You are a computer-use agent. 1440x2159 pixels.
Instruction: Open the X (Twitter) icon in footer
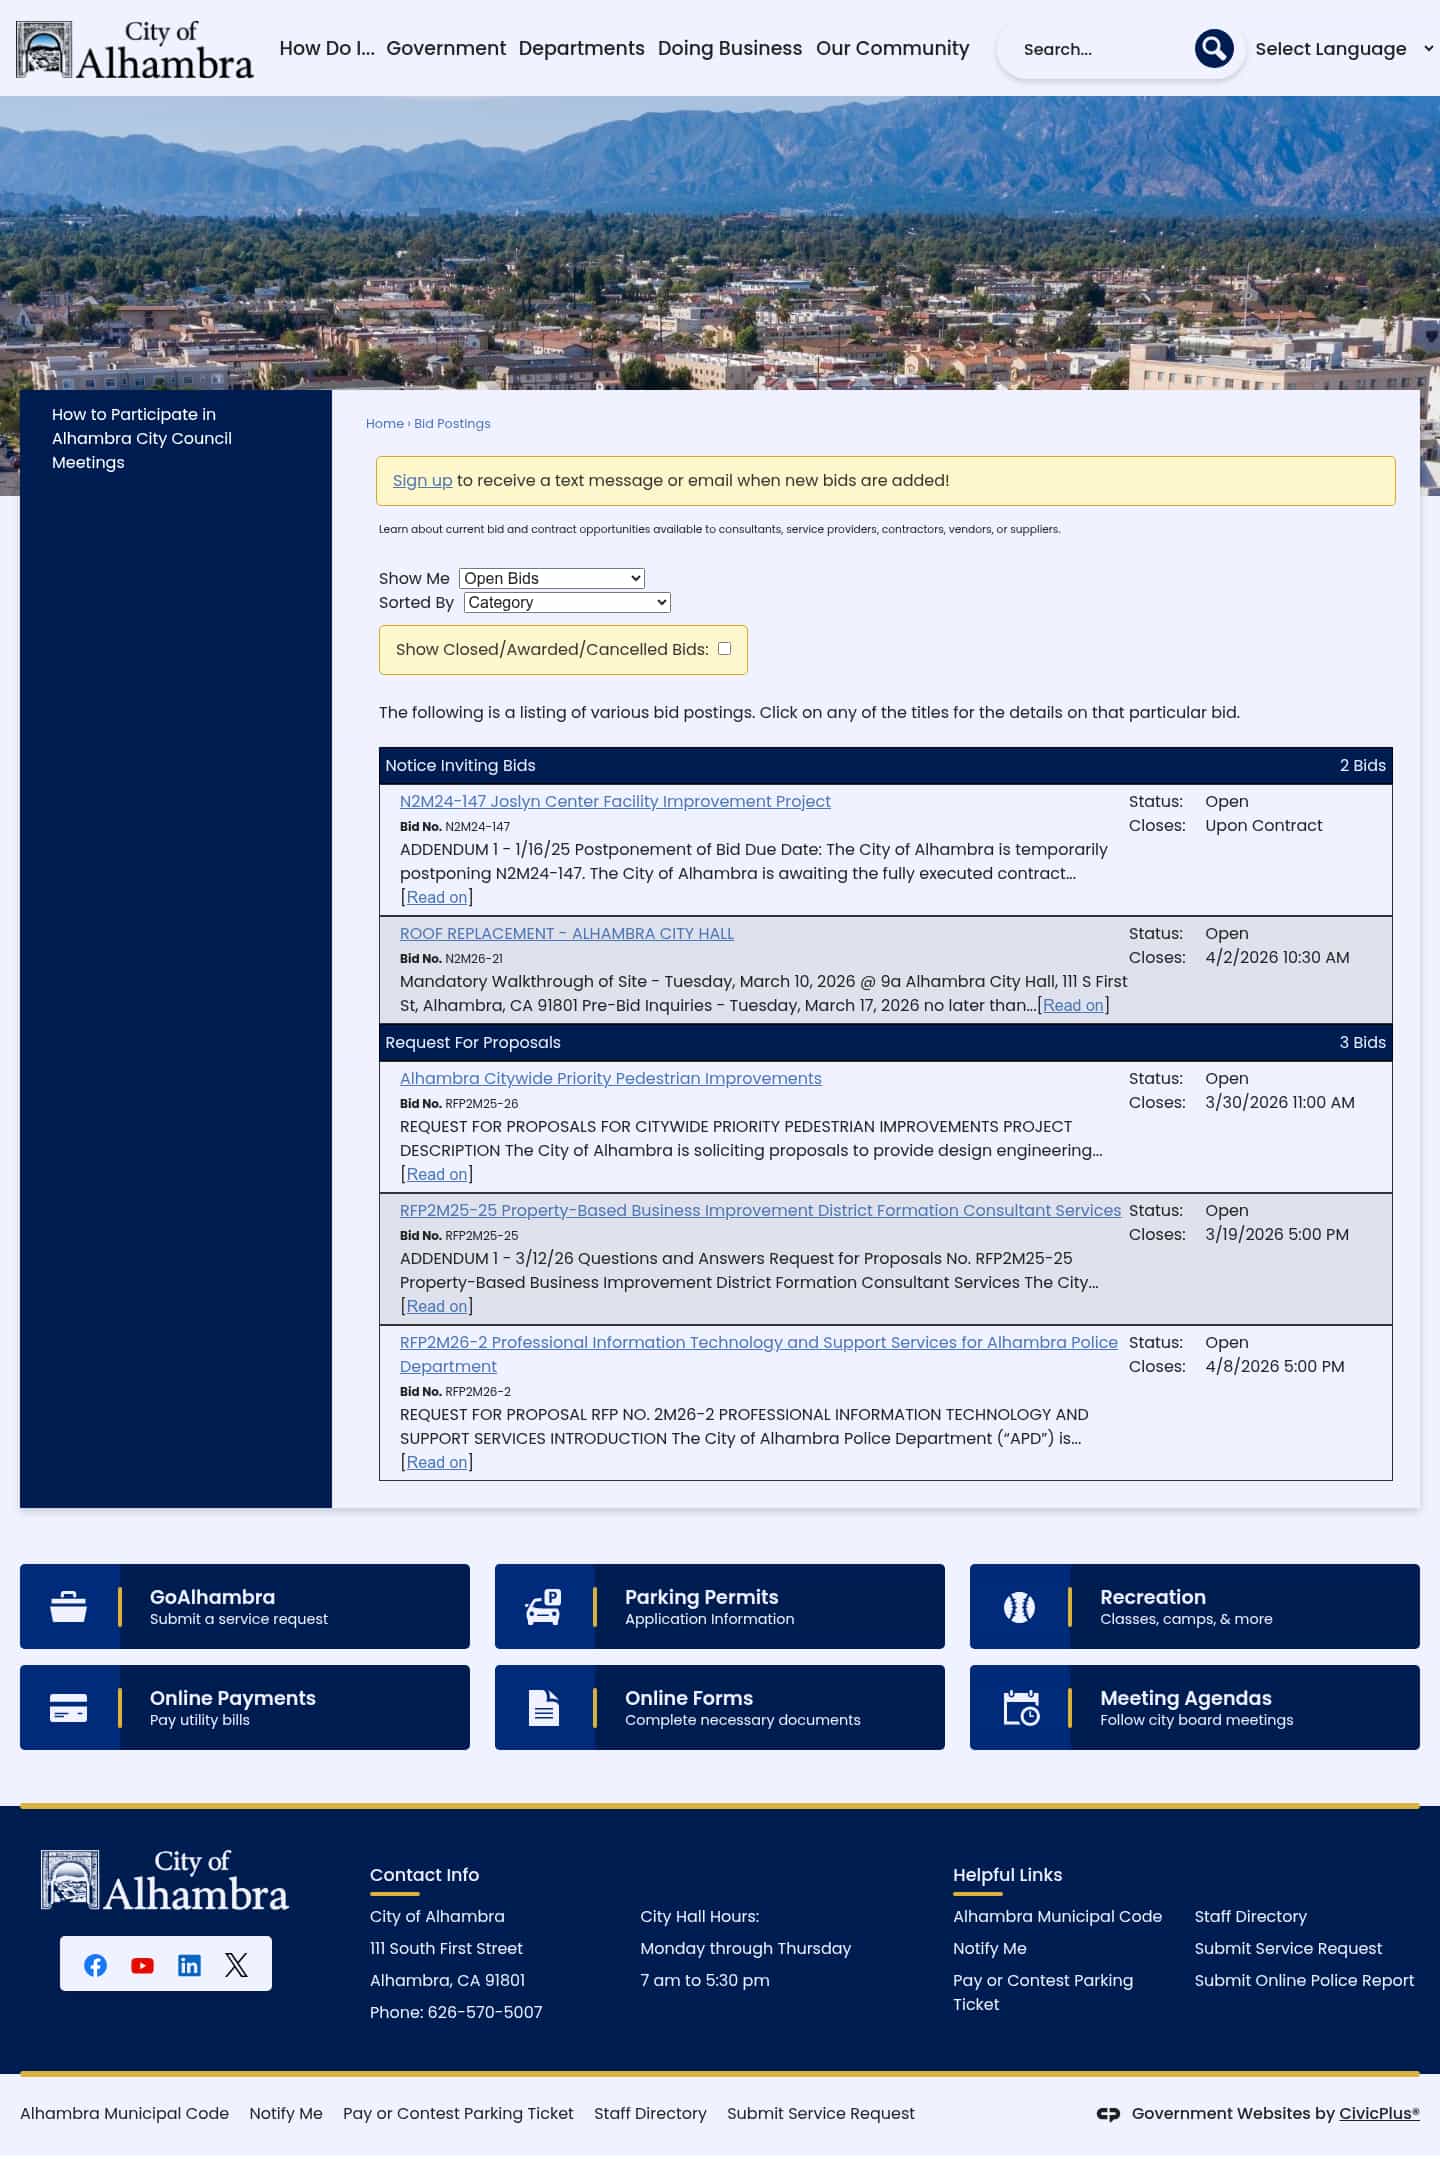pyautogui.click(x=236, y=1965)
